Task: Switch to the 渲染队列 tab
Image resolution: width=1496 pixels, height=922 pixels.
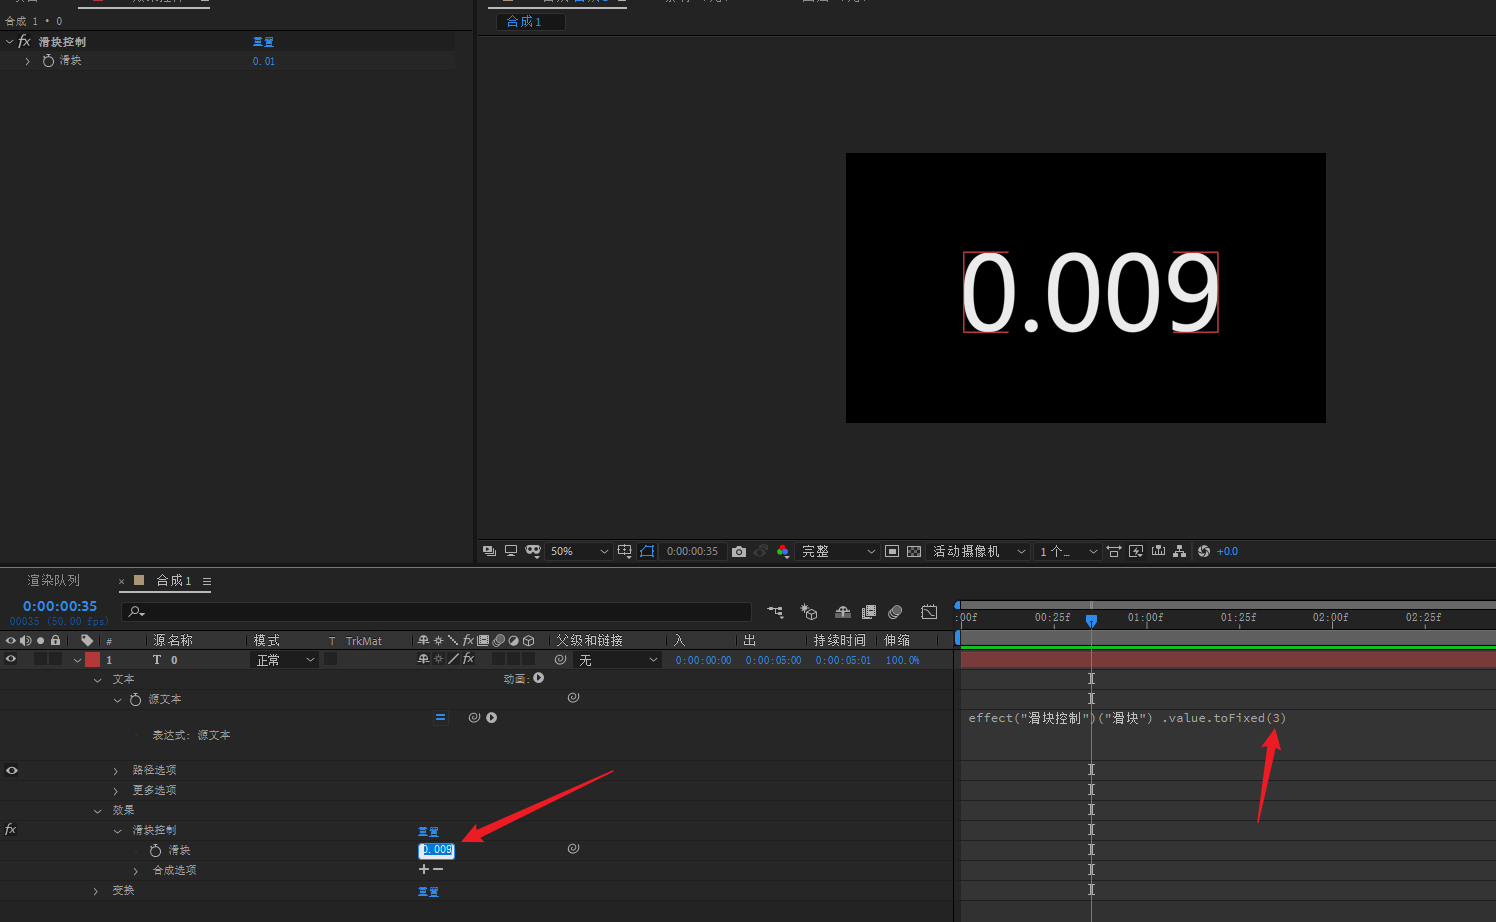Action: coord(53,580)
